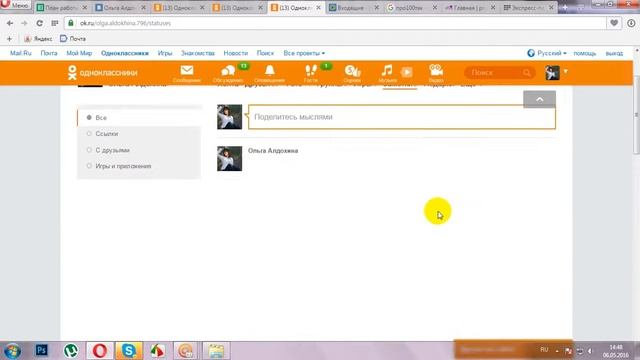Viewport: 640px width, 360px height.
Task: Reload the current page
Action: pyautogui.click(x=40, y=23)
